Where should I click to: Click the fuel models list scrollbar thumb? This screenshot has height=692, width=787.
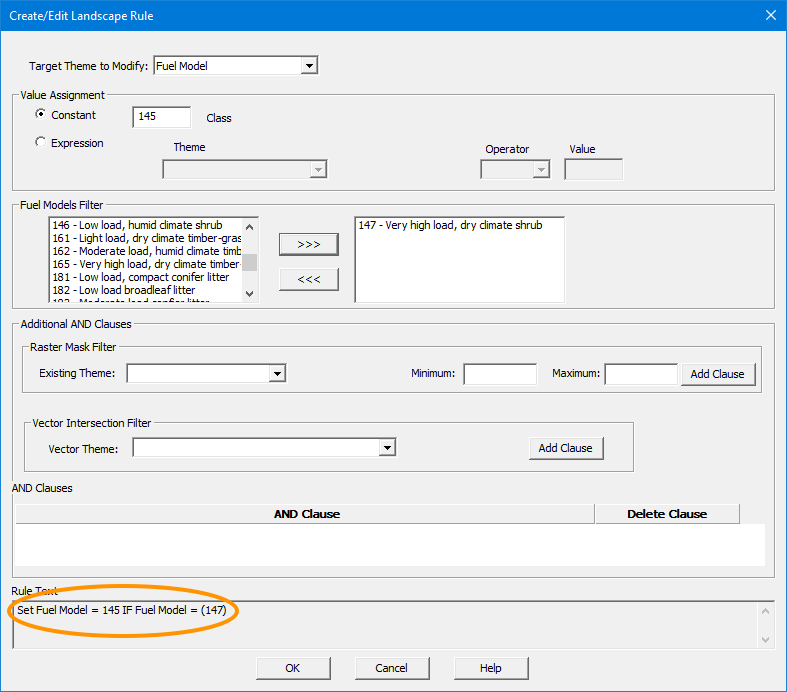pos(249,262)
